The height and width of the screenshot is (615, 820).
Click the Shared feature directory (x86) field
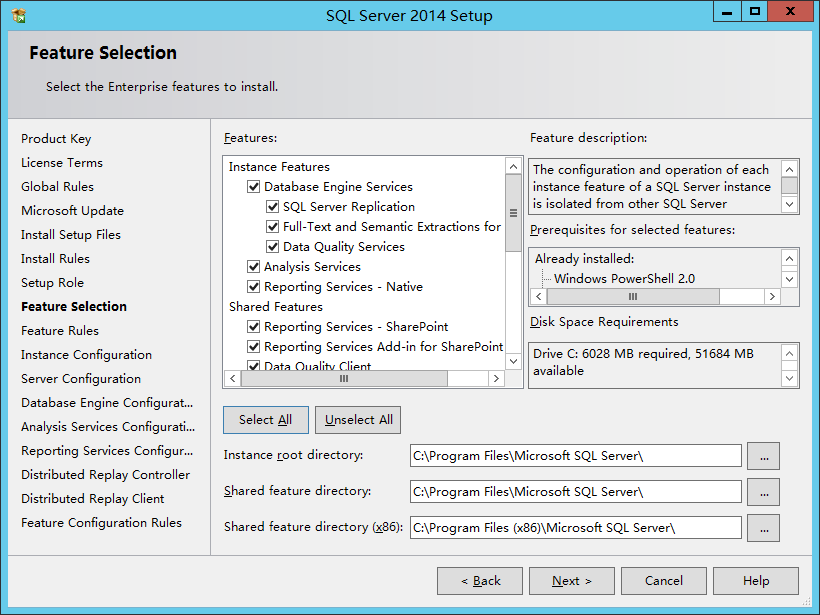point(576,528)
